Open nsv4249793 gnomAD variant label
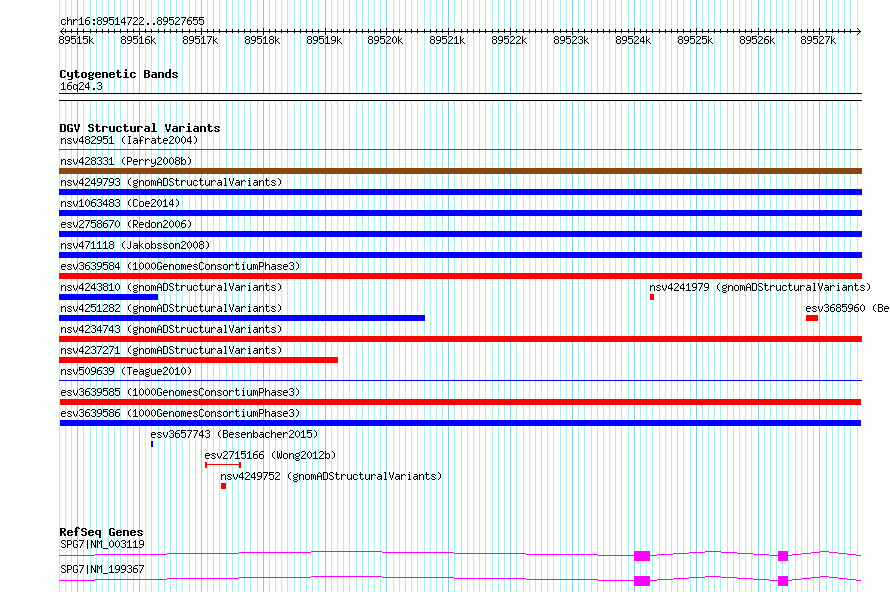The image size is (890, 592). (x=171, y=182)
